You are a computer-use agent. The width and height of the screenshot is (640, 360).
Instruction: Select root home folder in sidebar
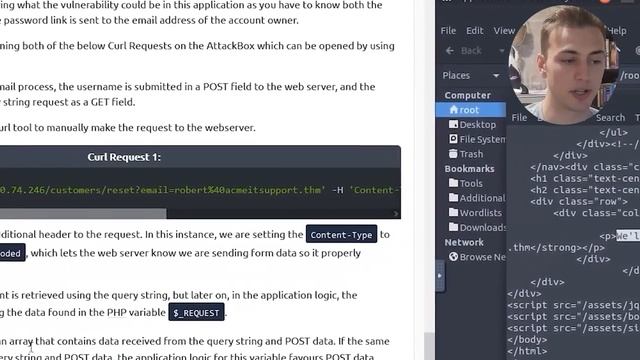tap(471, 110)
